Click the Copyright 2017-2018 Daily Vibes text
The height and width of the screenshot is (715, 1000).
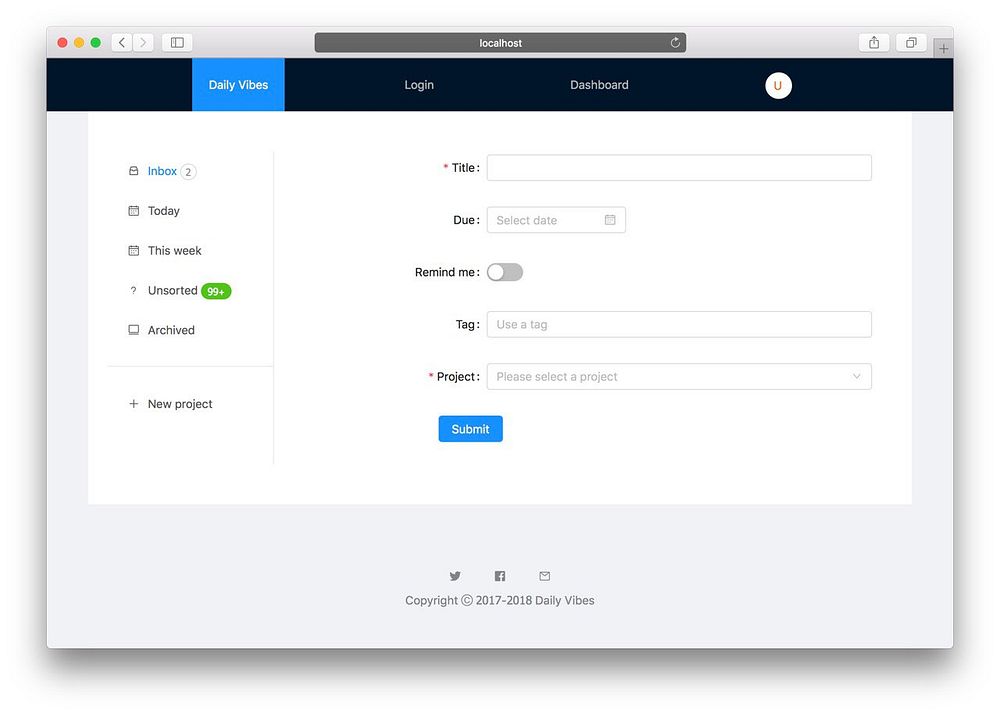[x=499, y=600]
